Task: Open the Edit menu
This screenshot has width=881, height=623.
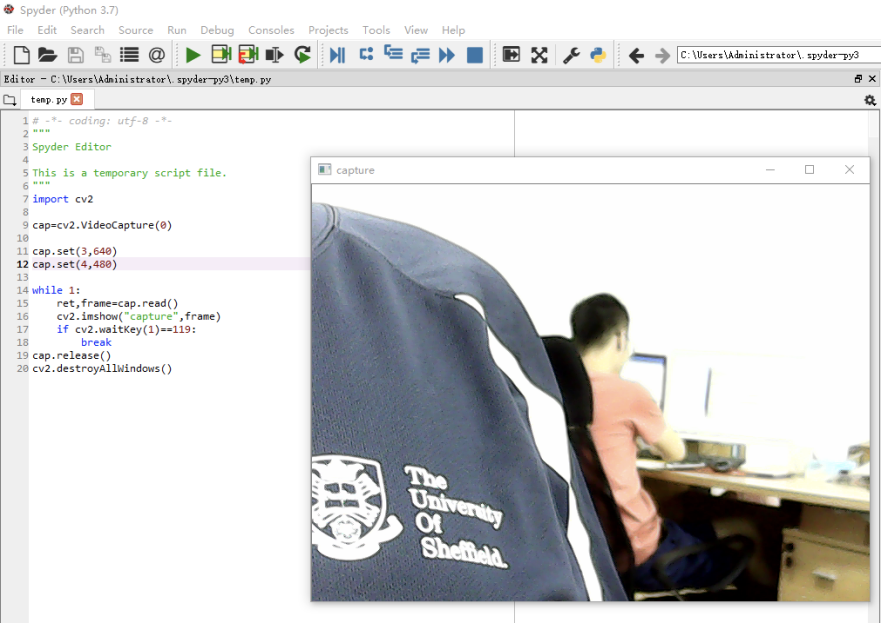Action: (47, 30)
